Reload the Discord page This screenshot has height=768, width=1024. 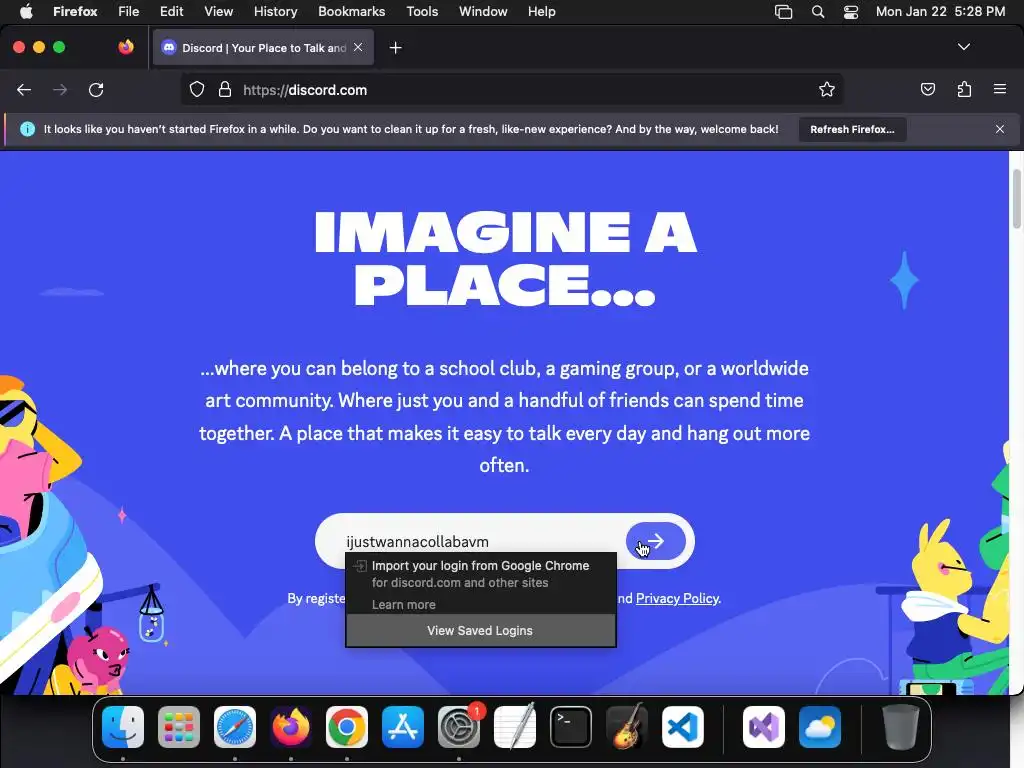[x=96, y=90]
